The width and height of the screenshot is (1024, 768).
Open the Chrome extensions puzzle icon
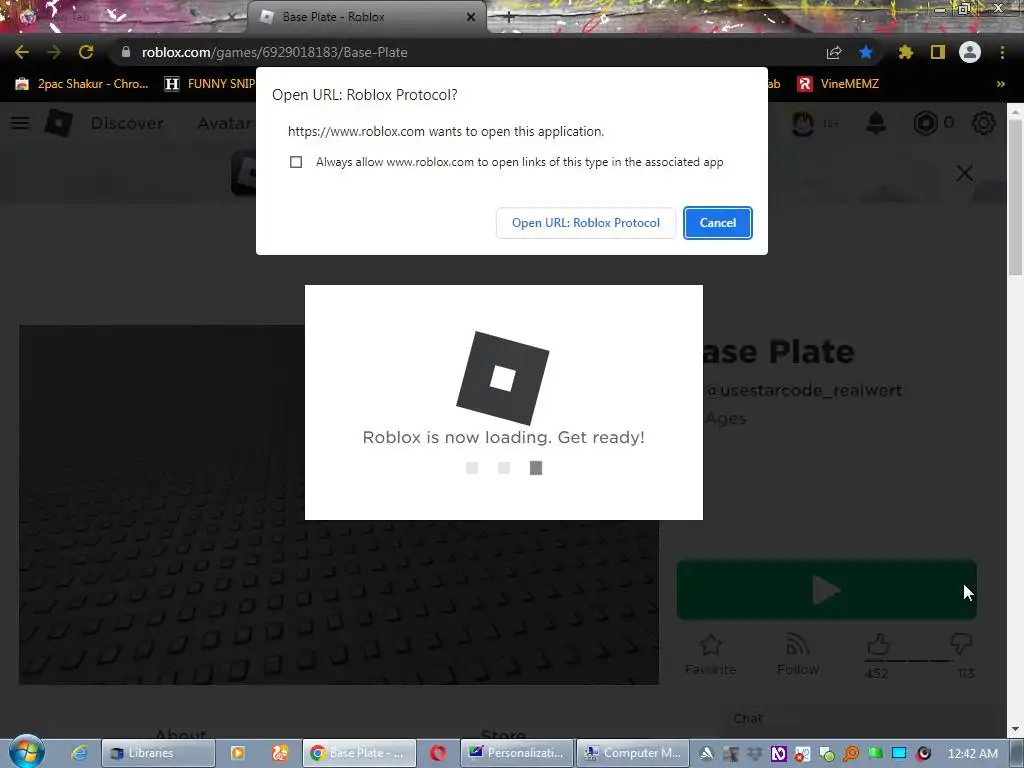(x=905, y=52)
